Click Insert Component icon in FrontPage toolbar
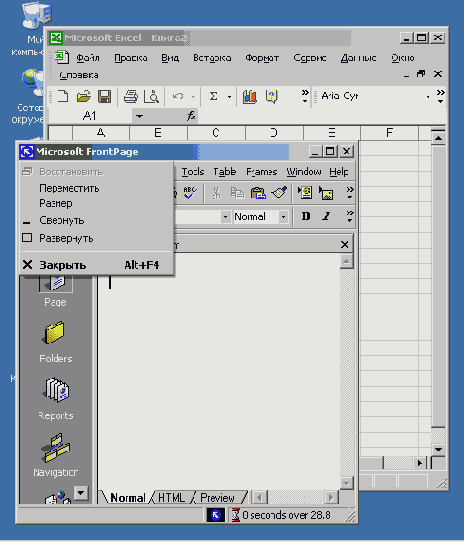The height and width of the screenshot is (542, 464). pos(305,193)
